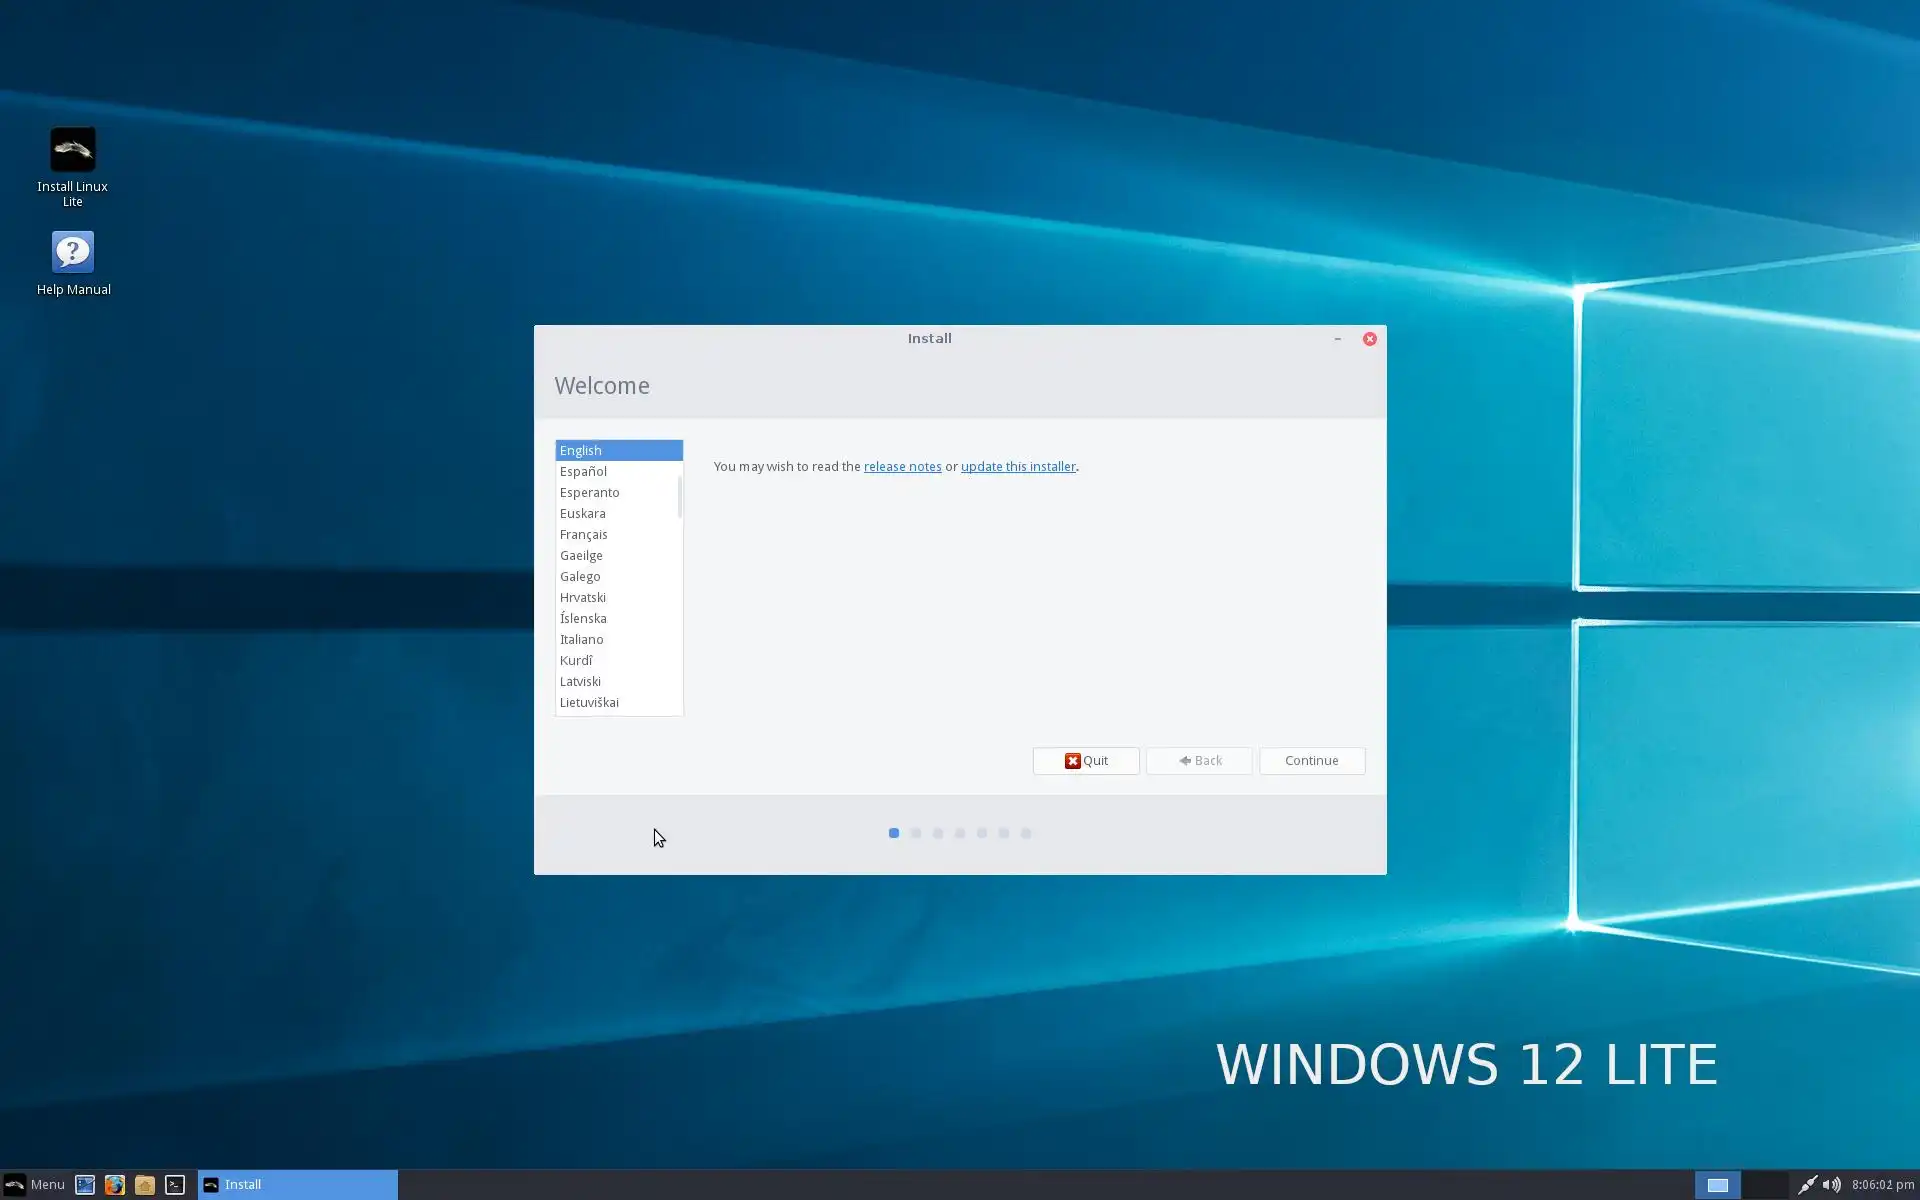This screenshot has width=1920, height=1200.
Task: Open the home folder taskbar icon
Action: [145, 1185]
